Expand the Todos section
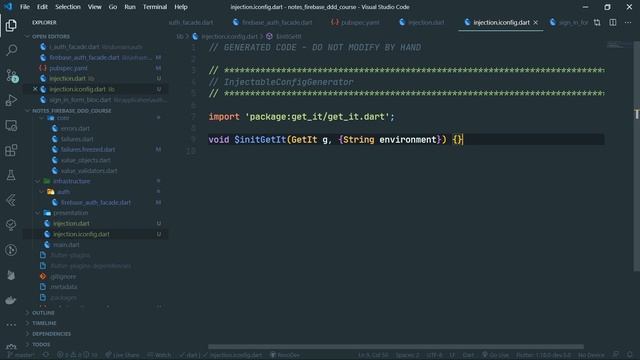640x360 pixels. [41, 344]
